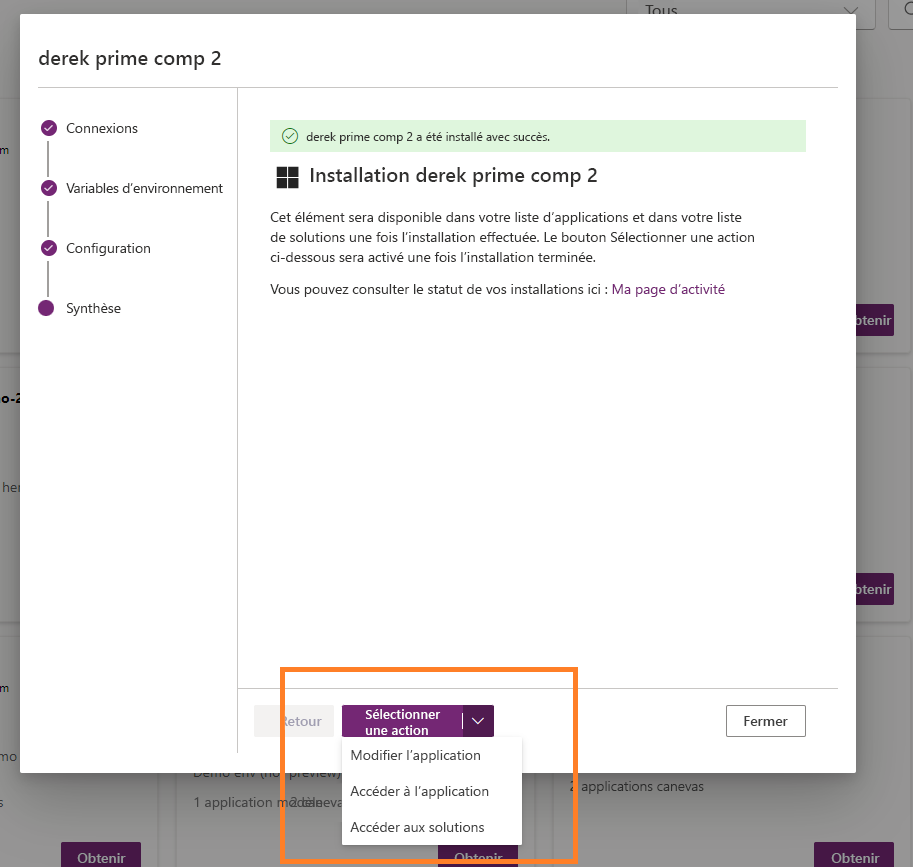913x867 pixels.
Task: Choose Modifier l'application from the menu
Action: [413, 755]
